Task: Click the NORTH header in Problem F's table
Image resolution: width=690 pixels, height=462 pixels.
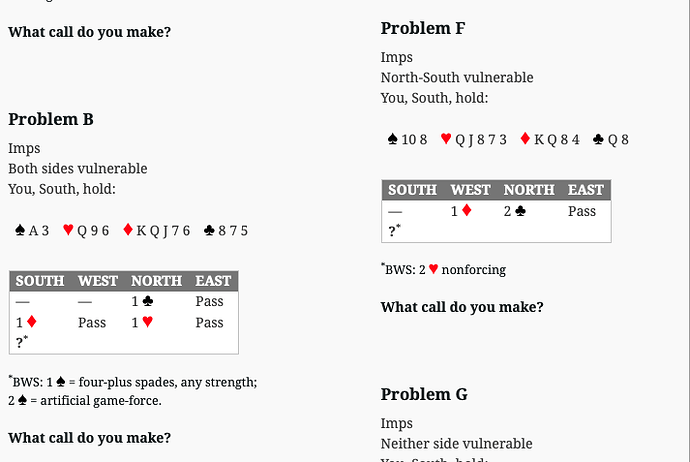Action: pyautogui.click(x=529, y=190)
